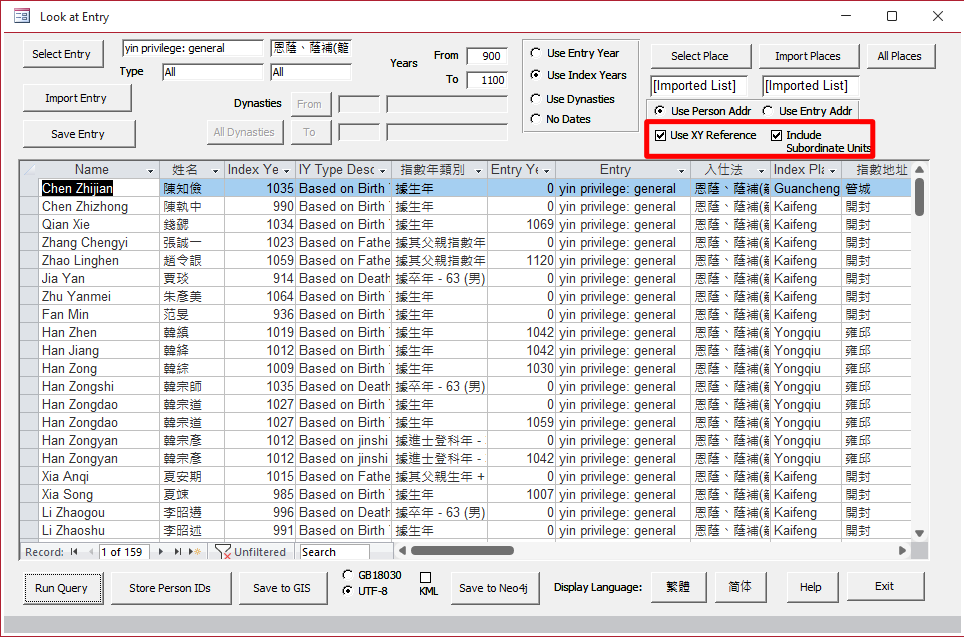Click the Access form icon in title bar
This screenshot has width=965, height=637.
click(x=21, y=16)
